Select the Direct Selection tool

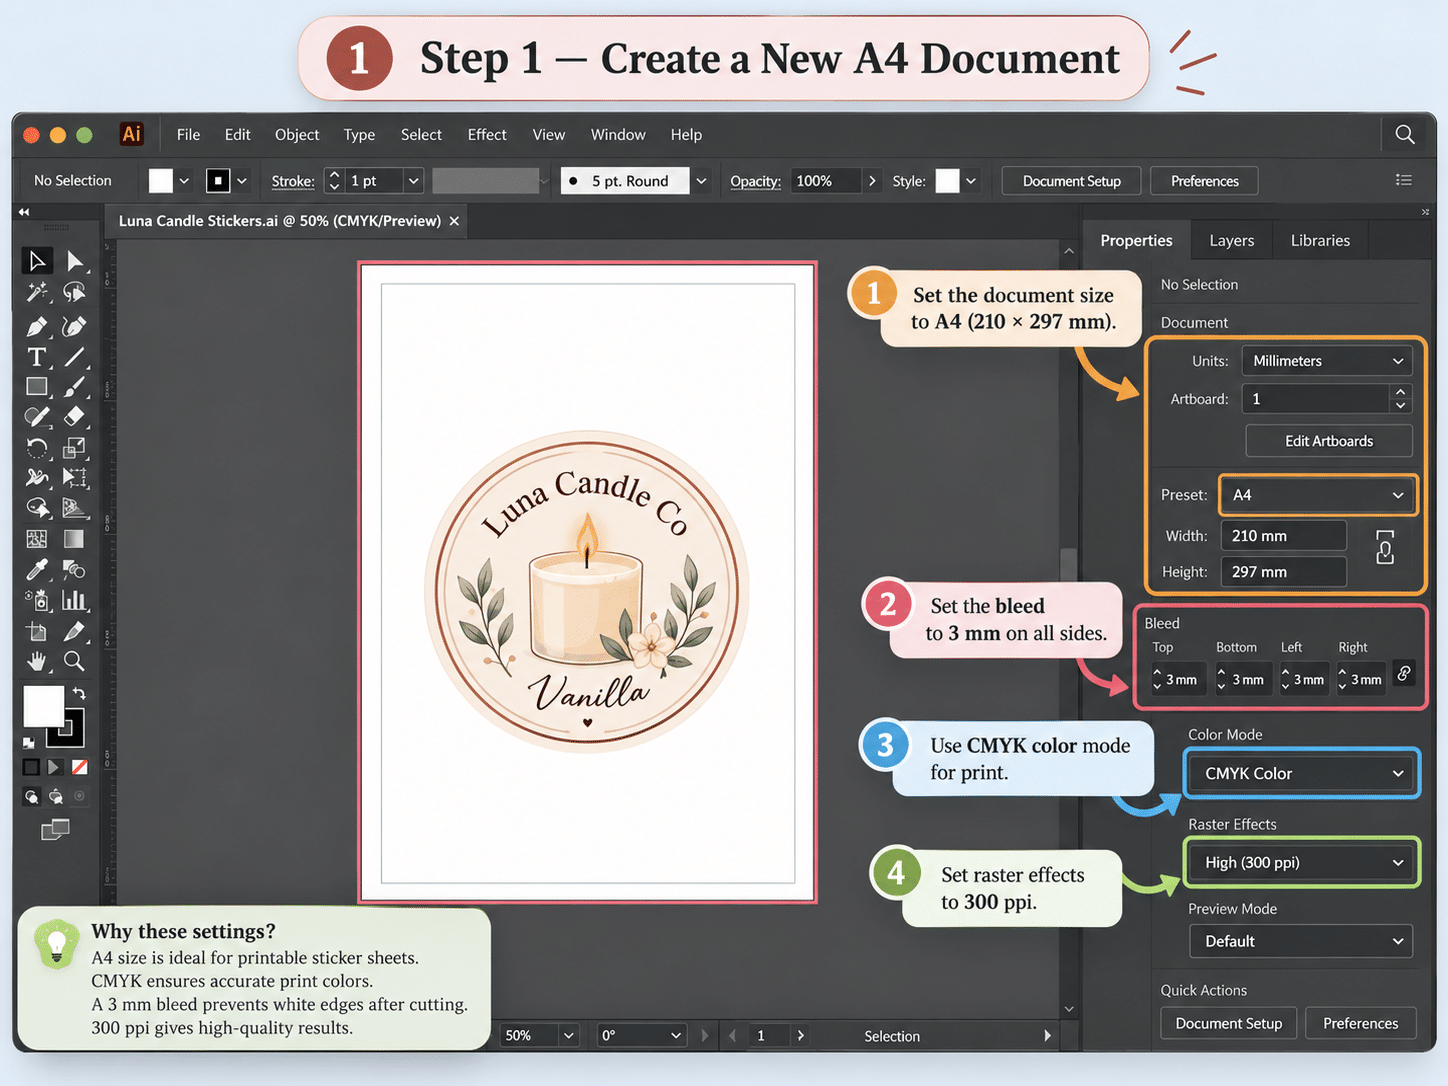[75, 261]
